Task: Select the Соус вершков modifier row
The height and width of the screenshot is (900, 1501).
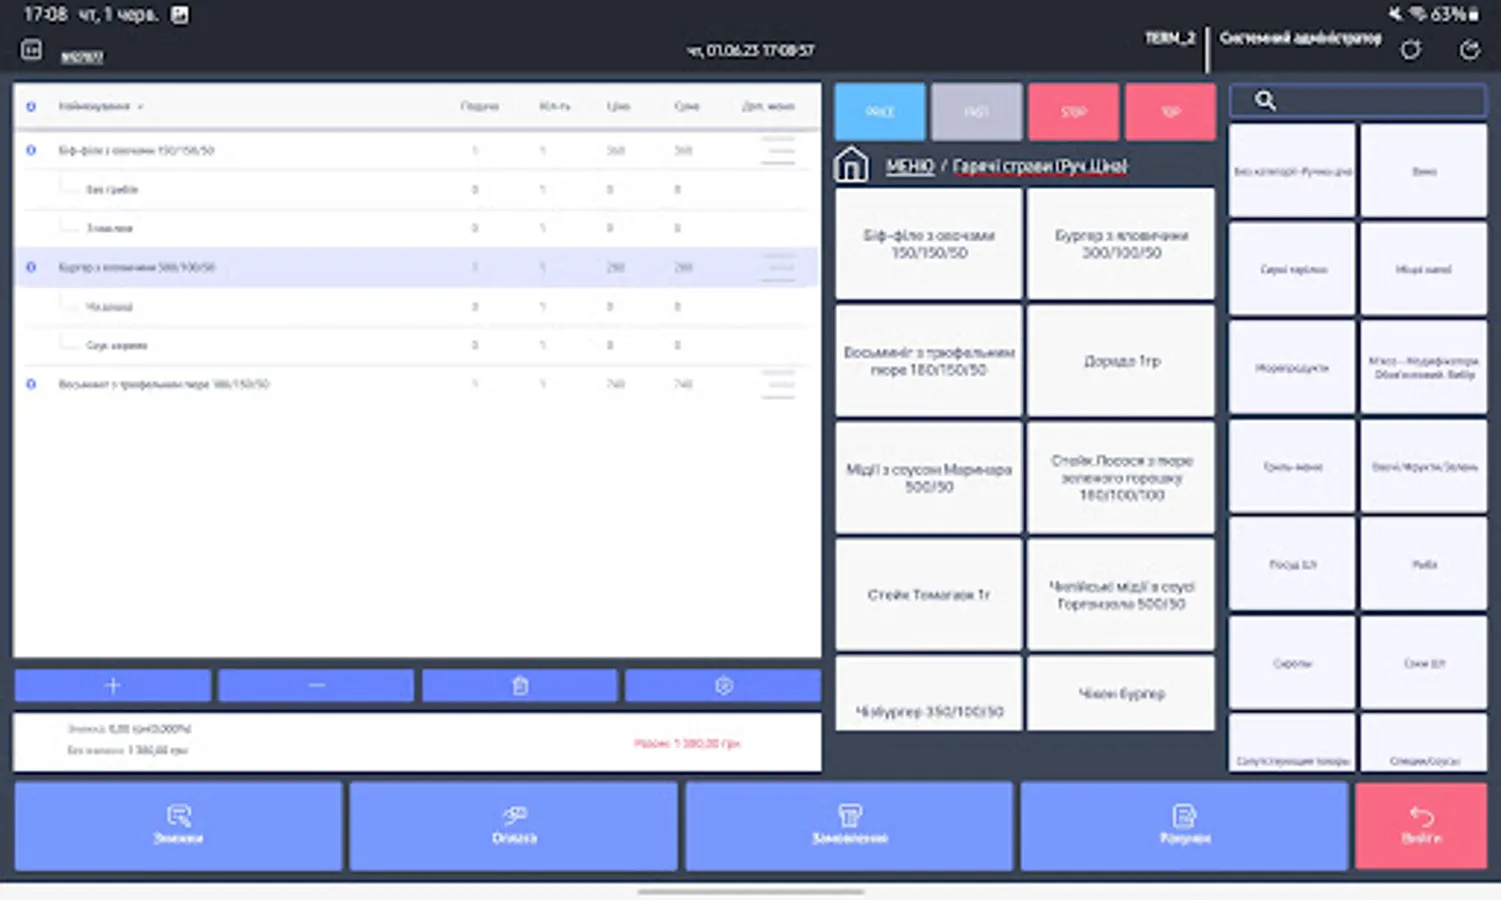Action: (x=417, y=345)
